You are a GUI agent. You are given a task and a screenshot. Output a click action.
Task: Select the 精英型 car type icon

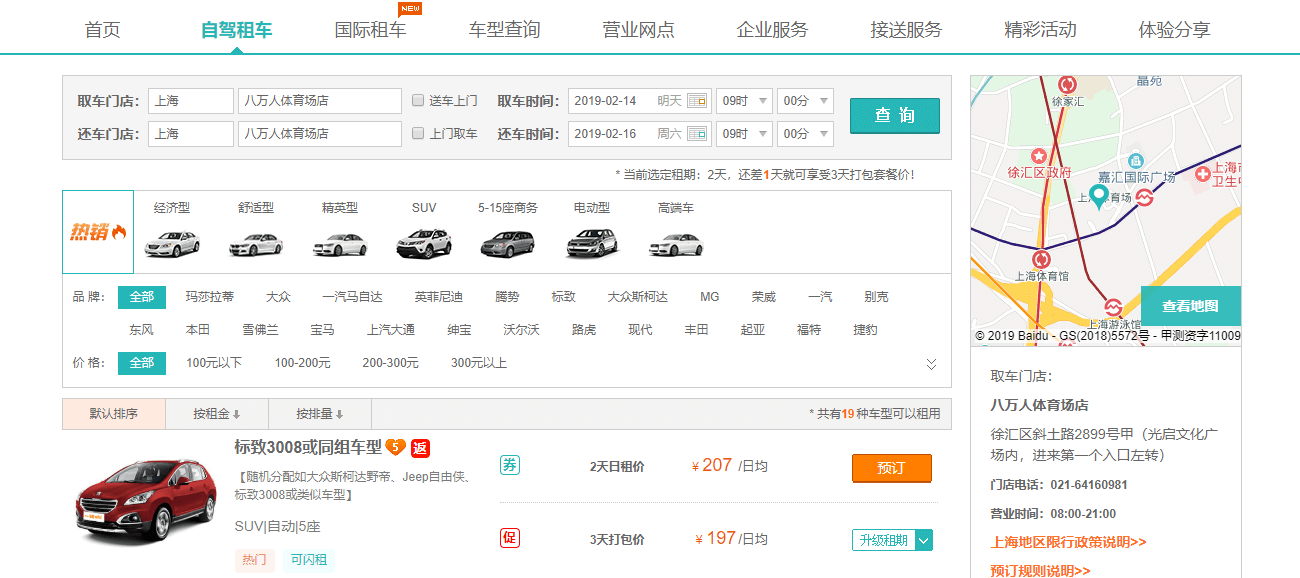pyautogui.click(x=340, y=243)
